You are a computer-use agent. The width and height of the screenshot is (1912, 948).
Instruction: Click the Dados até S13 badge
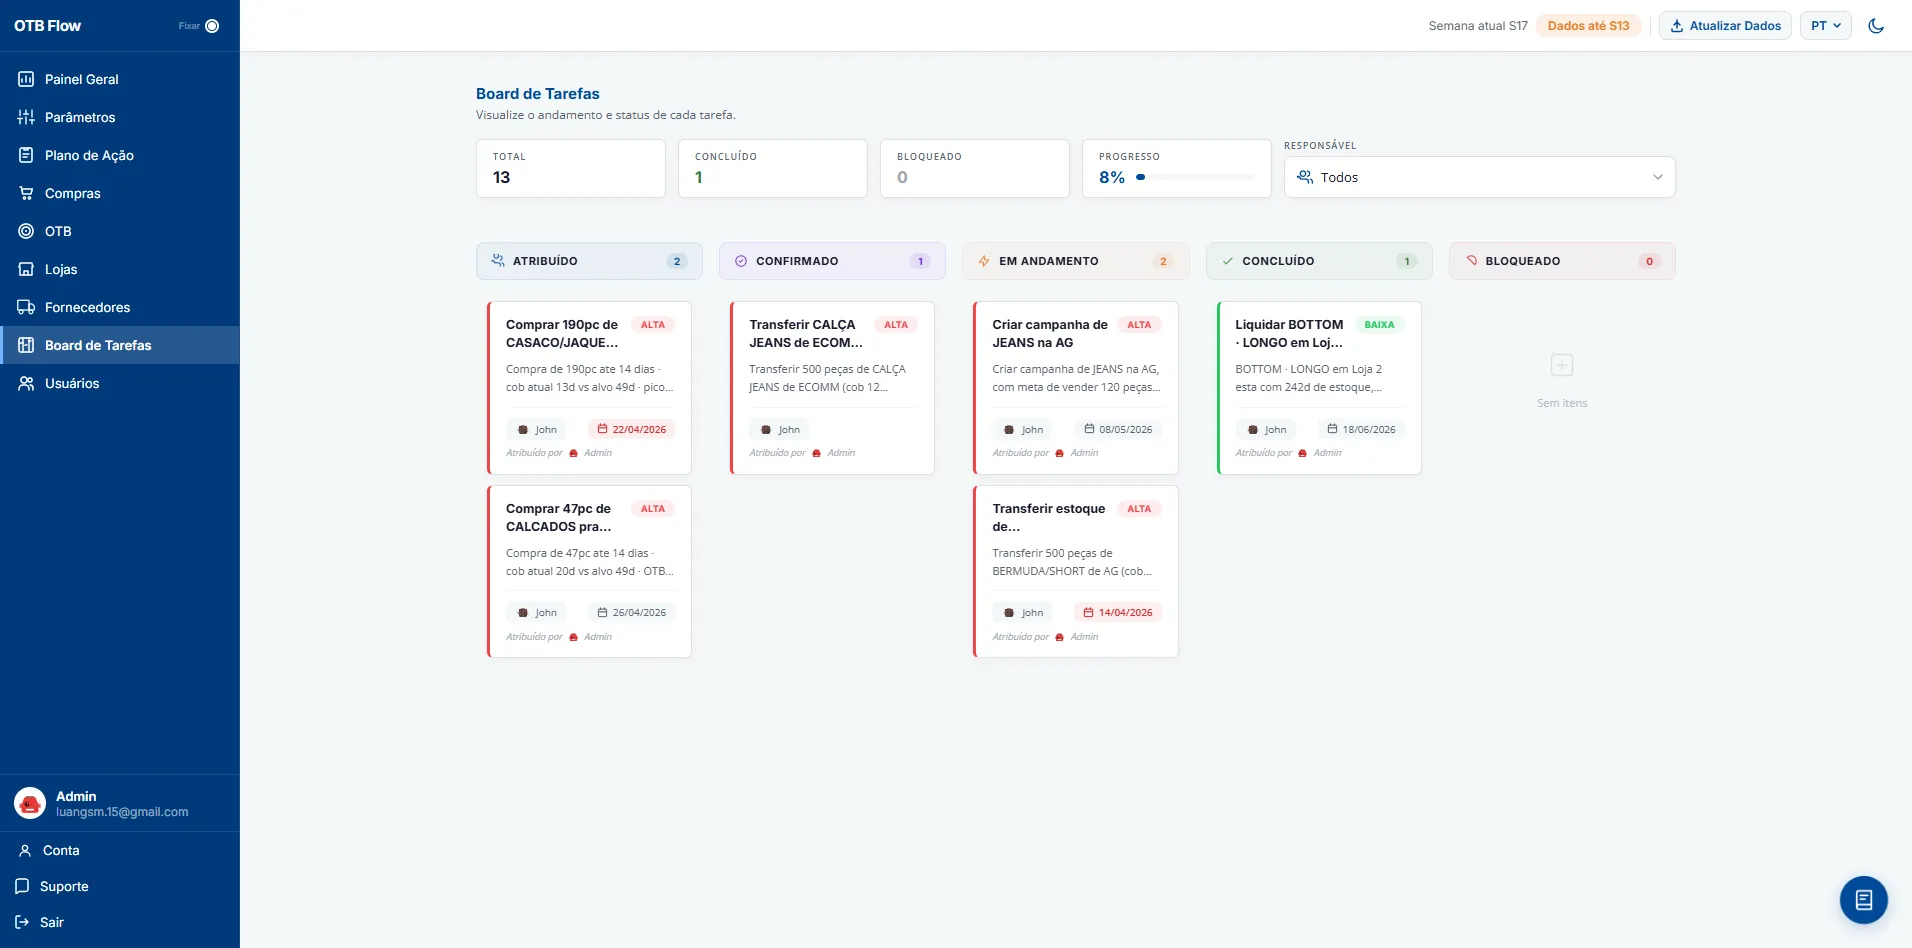[1588, 26]
